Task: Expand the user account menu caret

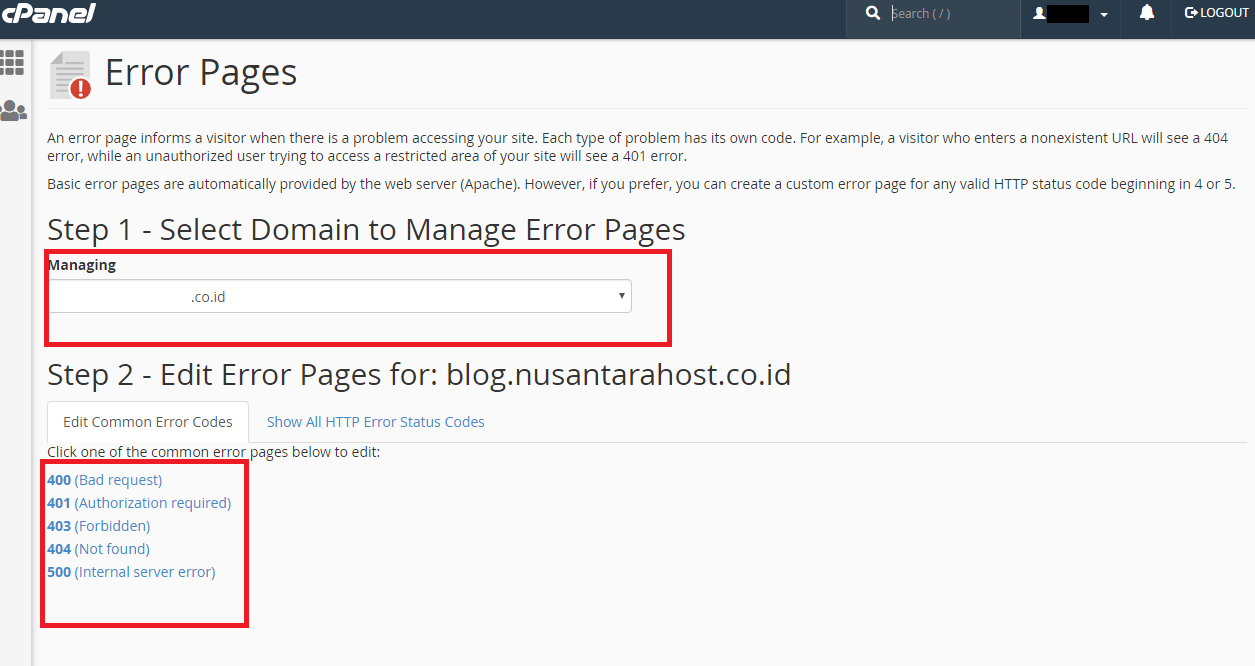Action: click(1104, 15)
